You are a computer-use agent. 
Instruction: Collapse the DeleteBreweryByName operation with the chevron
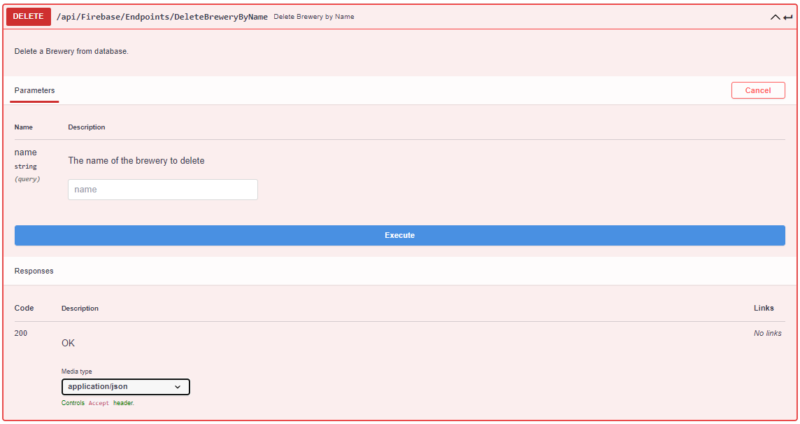[x=775, y=17]
